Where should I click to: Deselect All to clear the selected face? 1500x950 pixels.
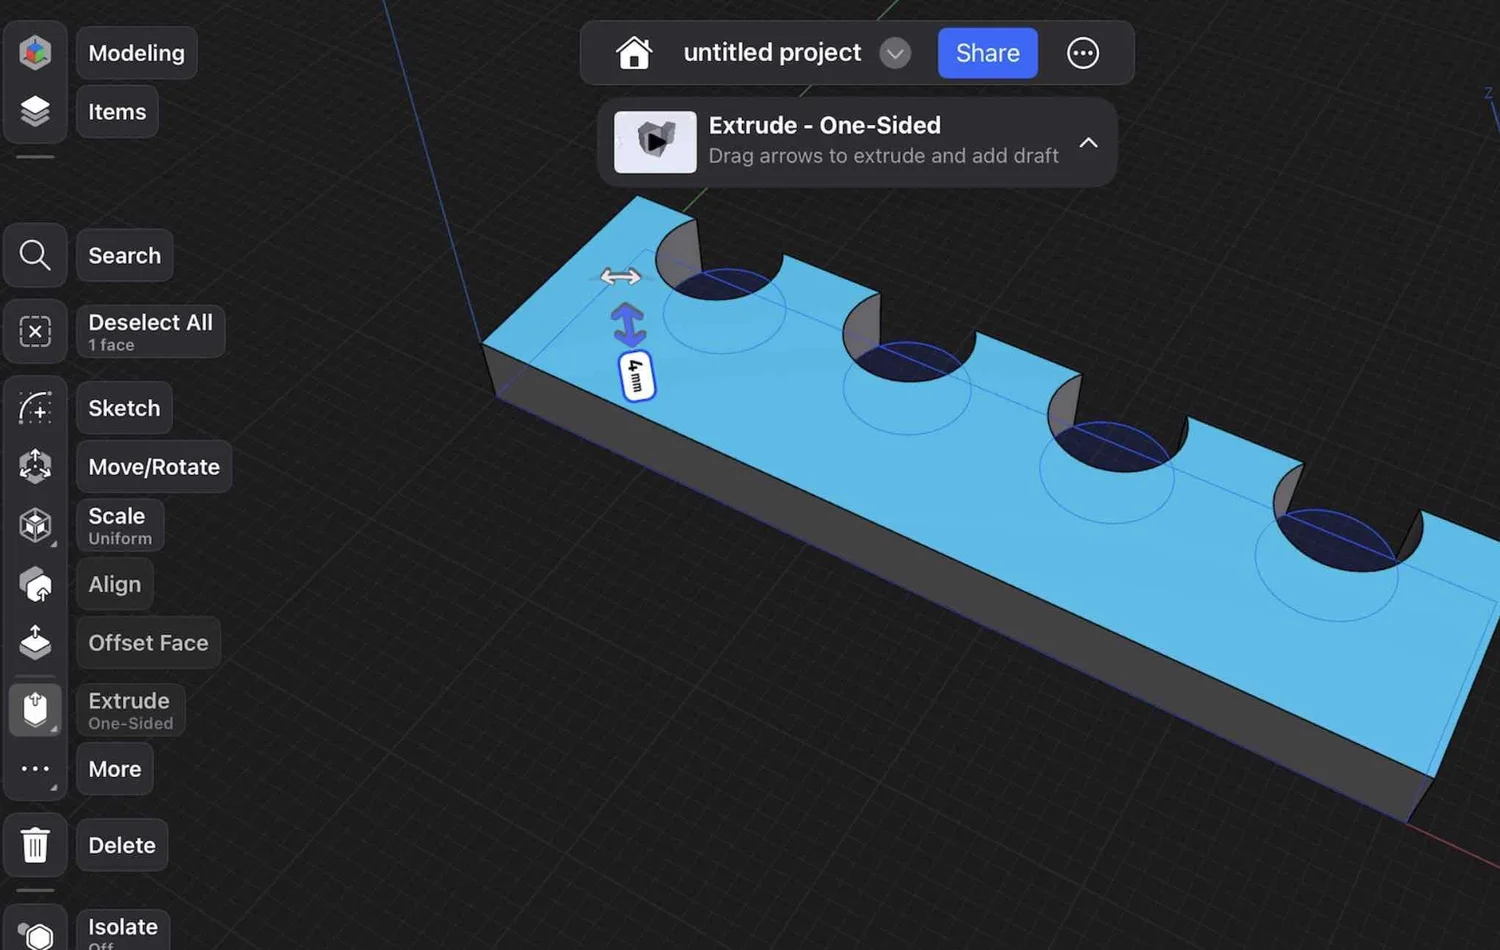coord(150,331)
